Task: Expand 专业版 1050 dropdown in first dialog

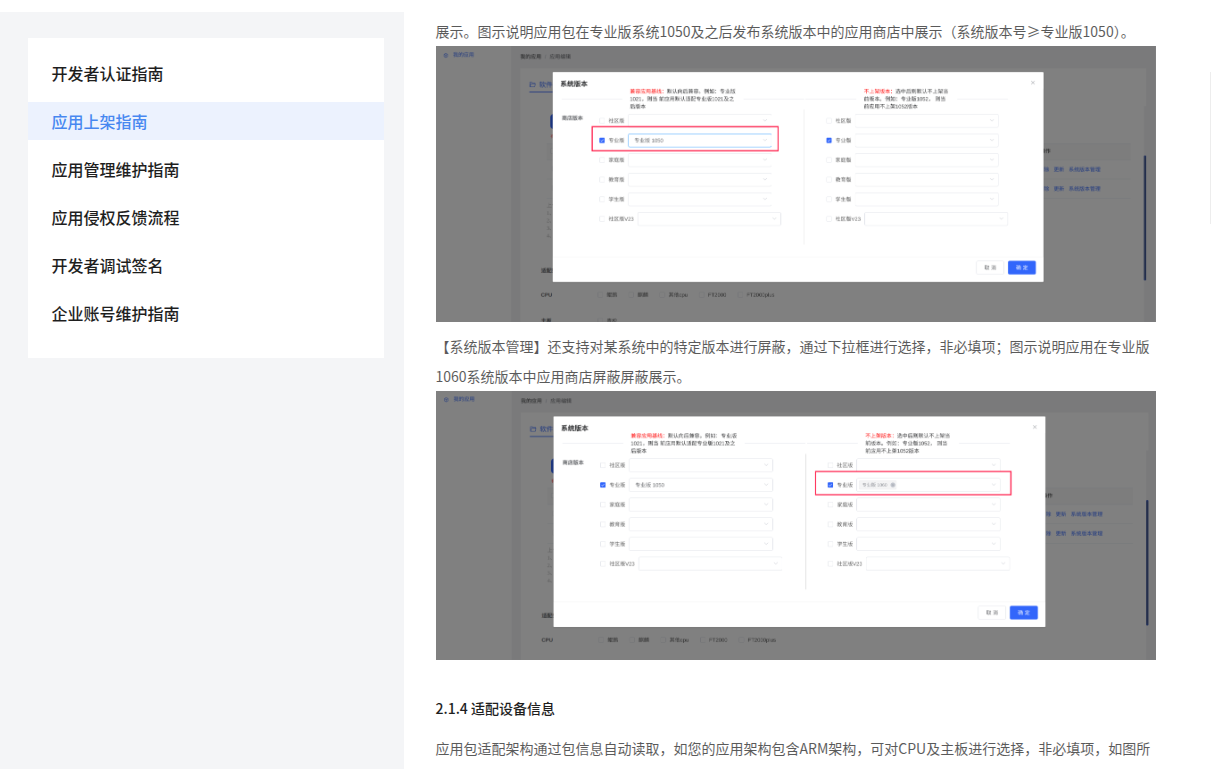Action: click(x=700, y=141)
